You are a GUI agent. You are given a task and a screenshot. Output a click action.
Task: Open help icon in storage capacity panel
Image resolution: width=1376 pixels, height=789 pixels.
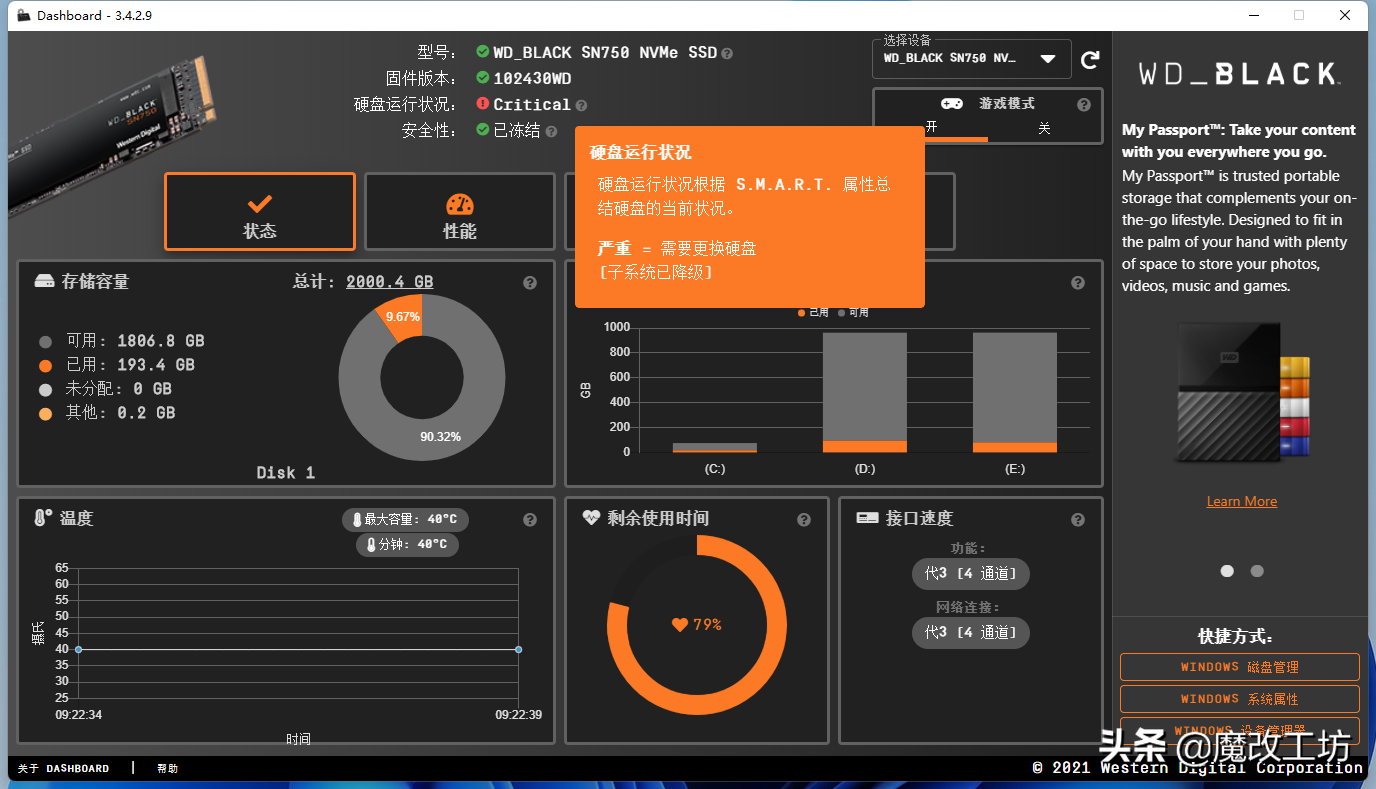point(530,283)
